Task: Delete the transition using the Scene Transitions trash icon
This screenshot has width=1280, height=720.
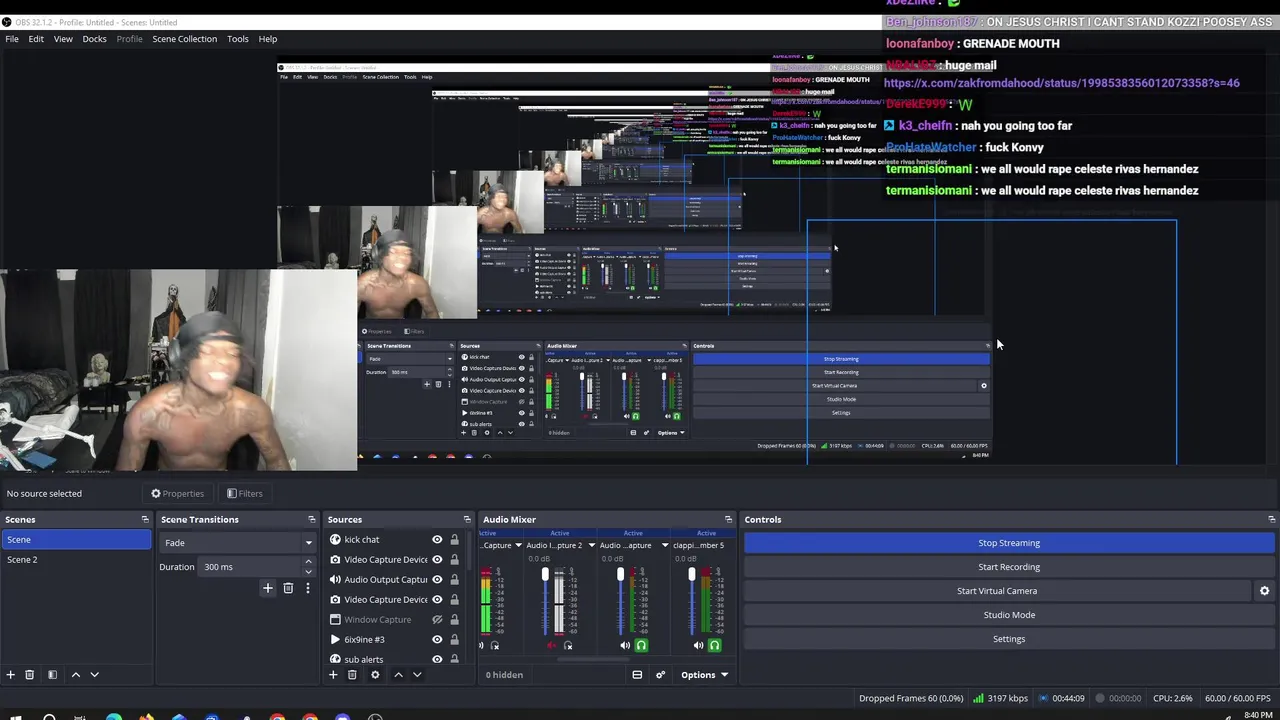Action: point(288,588)
